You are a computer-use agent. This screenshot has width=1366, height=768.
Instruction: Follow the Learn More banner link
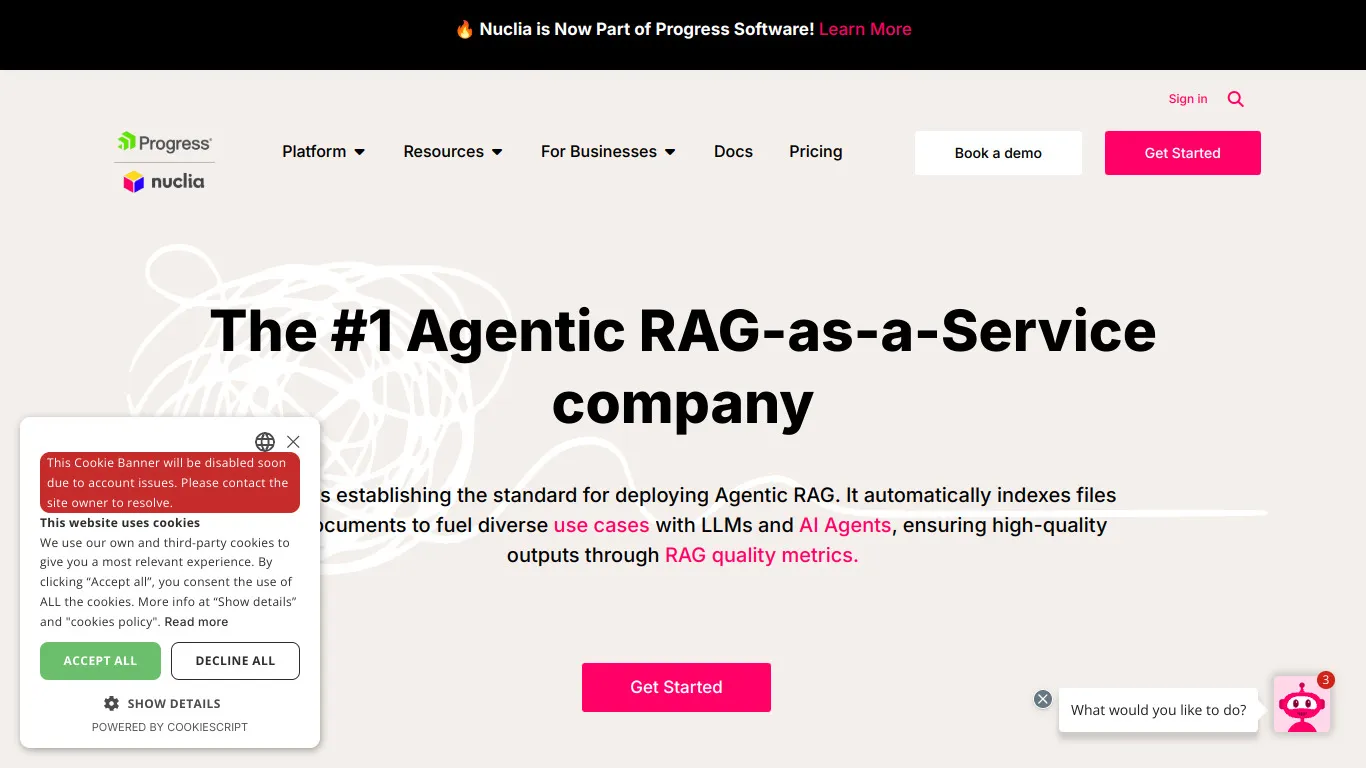point(865,29)
